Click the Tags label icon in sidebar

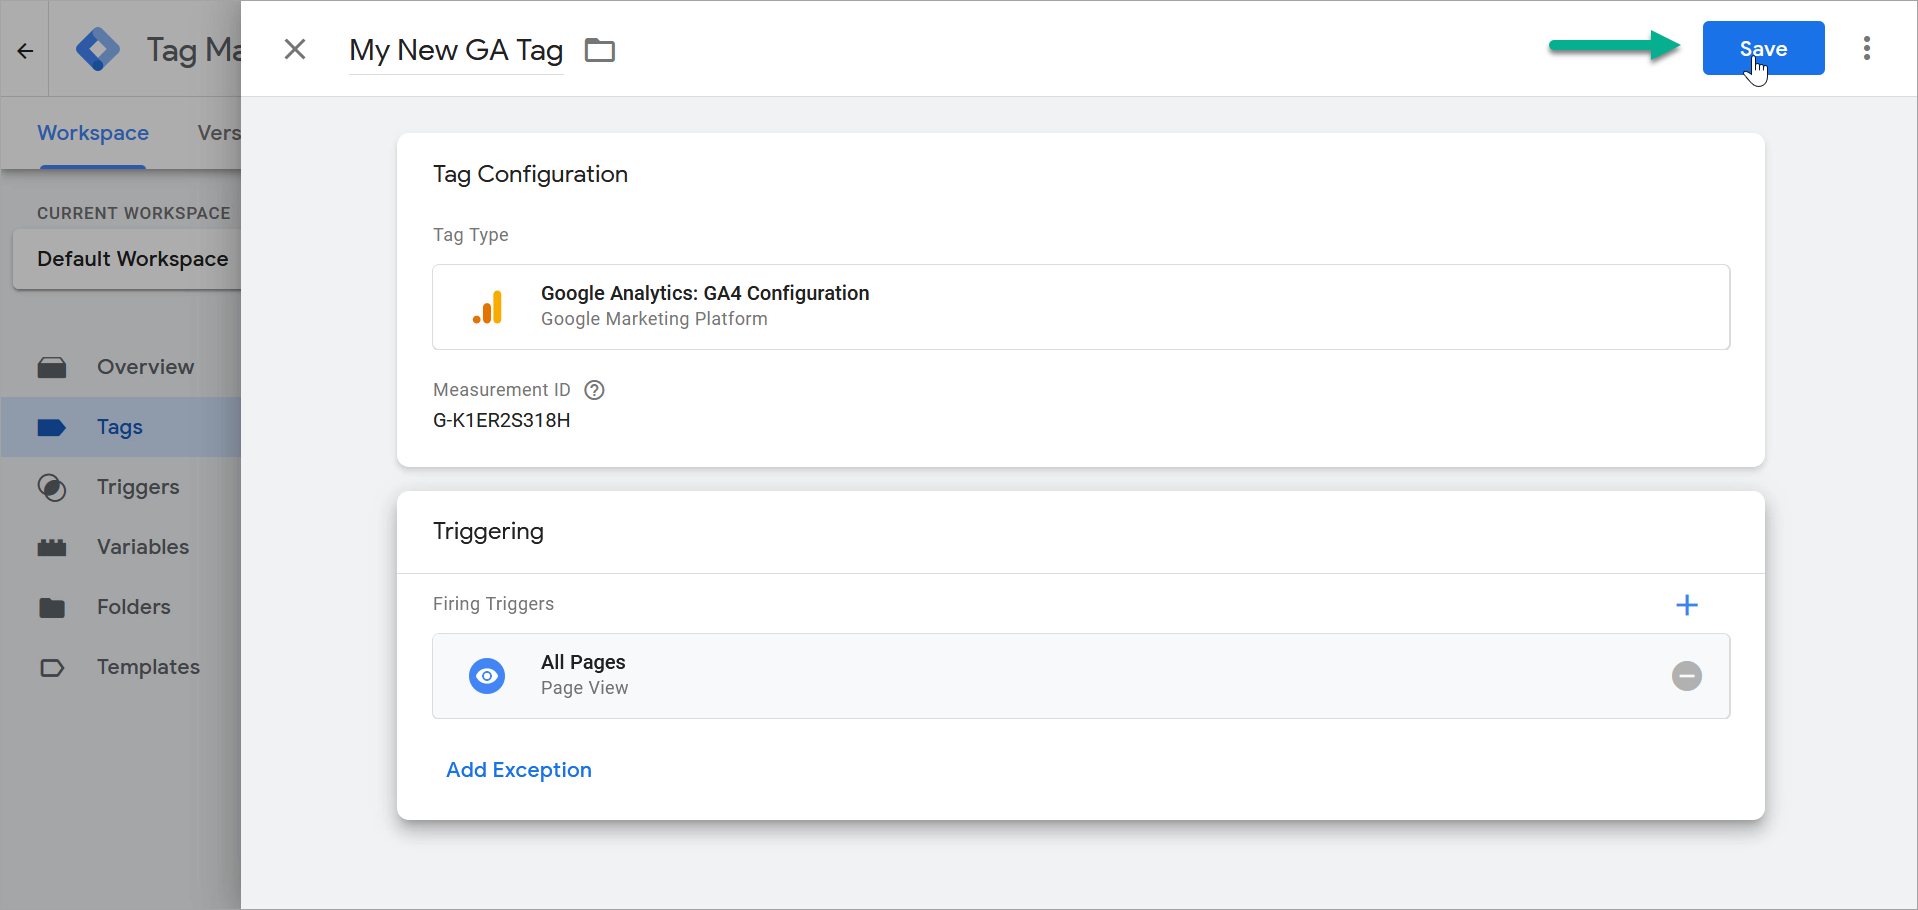[52, 428]
